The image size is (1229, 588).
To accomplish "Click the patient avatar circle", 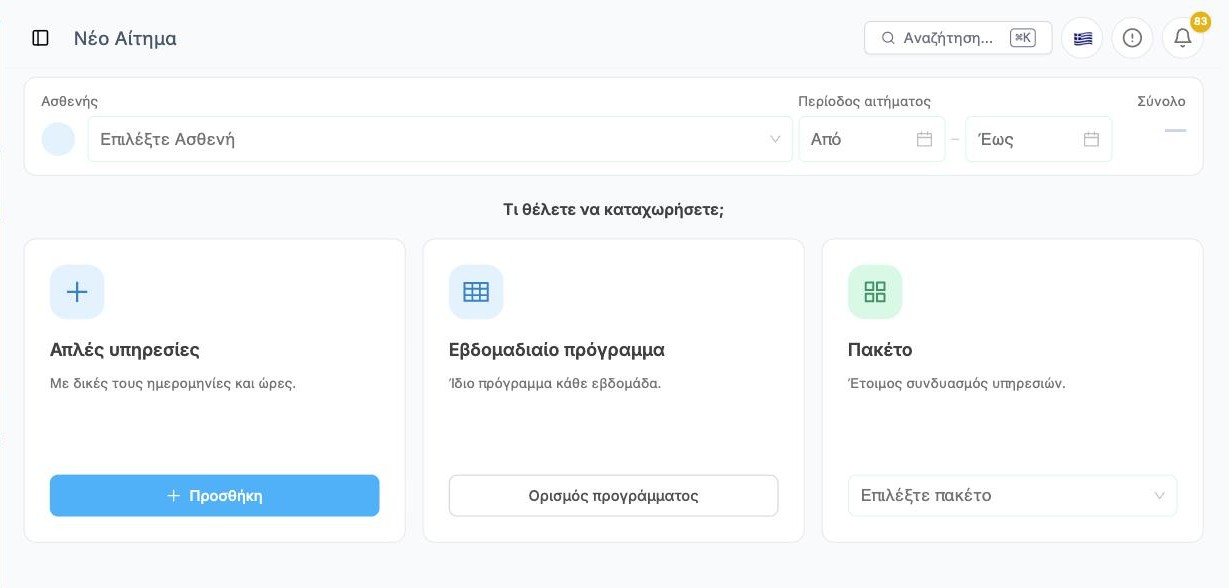I will [x=58, y=139].
